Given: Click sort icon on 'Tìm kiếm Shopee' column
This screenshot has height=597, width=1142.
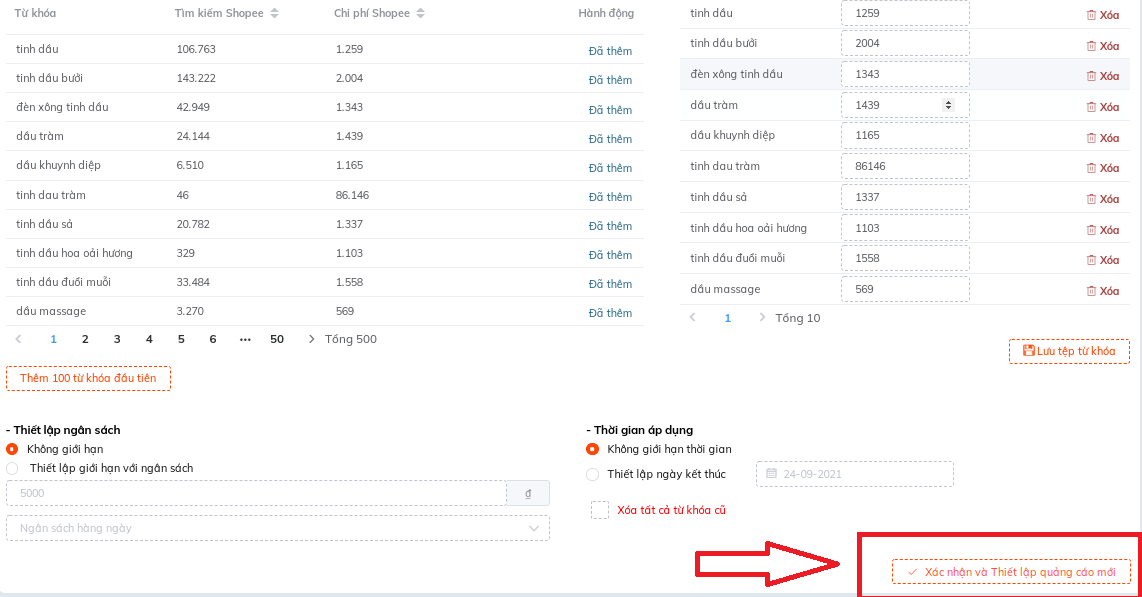Looking at the screenshot, I should (275, 14).
